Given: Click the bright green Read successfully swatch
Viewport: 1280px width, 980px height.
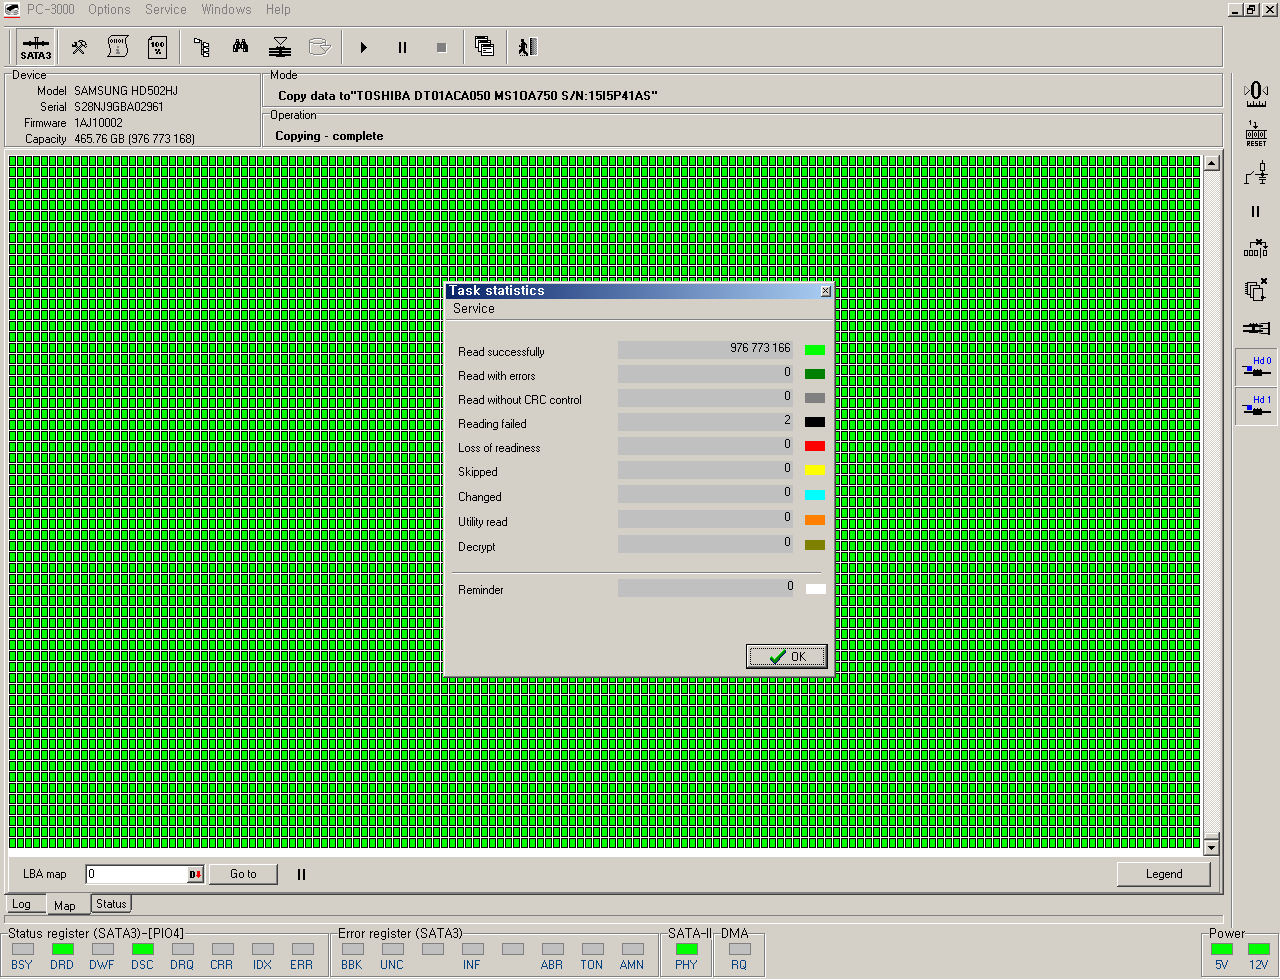Looking at the screenshot, I should pyautogui.click(x=815, y=350).
